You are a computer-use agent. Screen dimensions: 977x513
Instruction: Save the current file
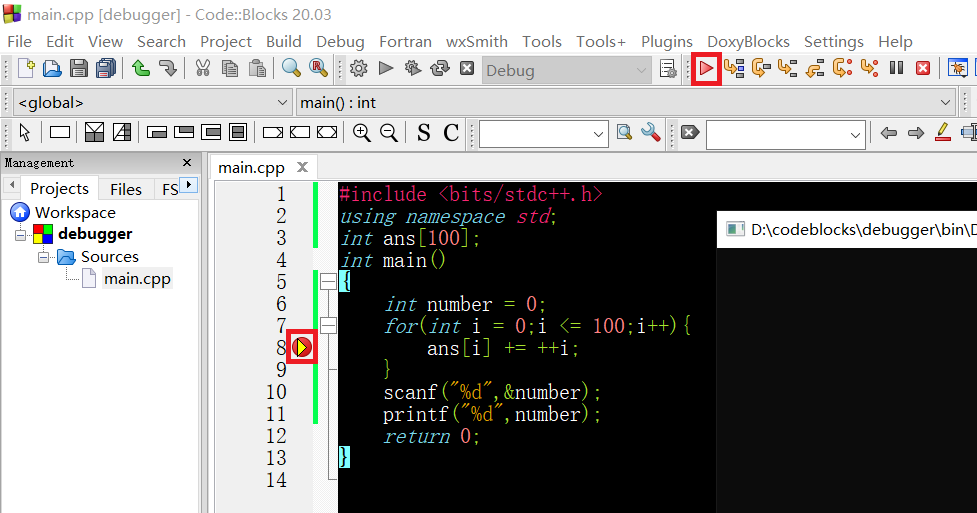click(79, 68)
